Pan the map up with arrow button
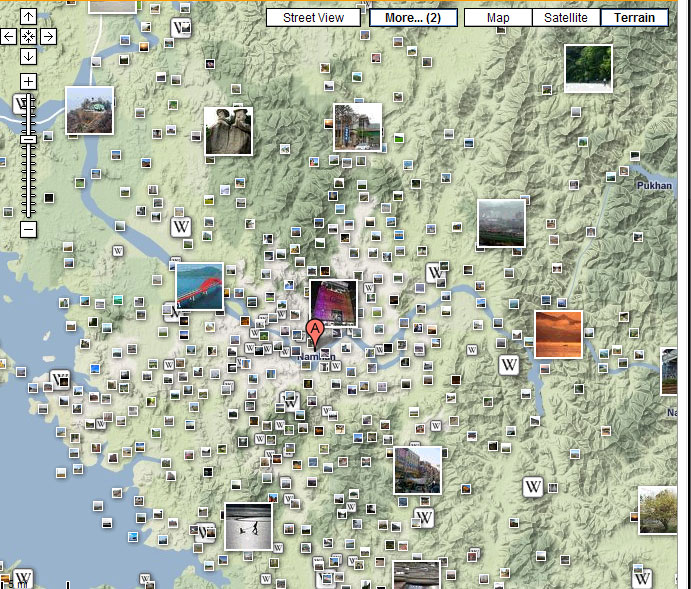This screenshot has width=691, height=589. (x=28, y=17)
